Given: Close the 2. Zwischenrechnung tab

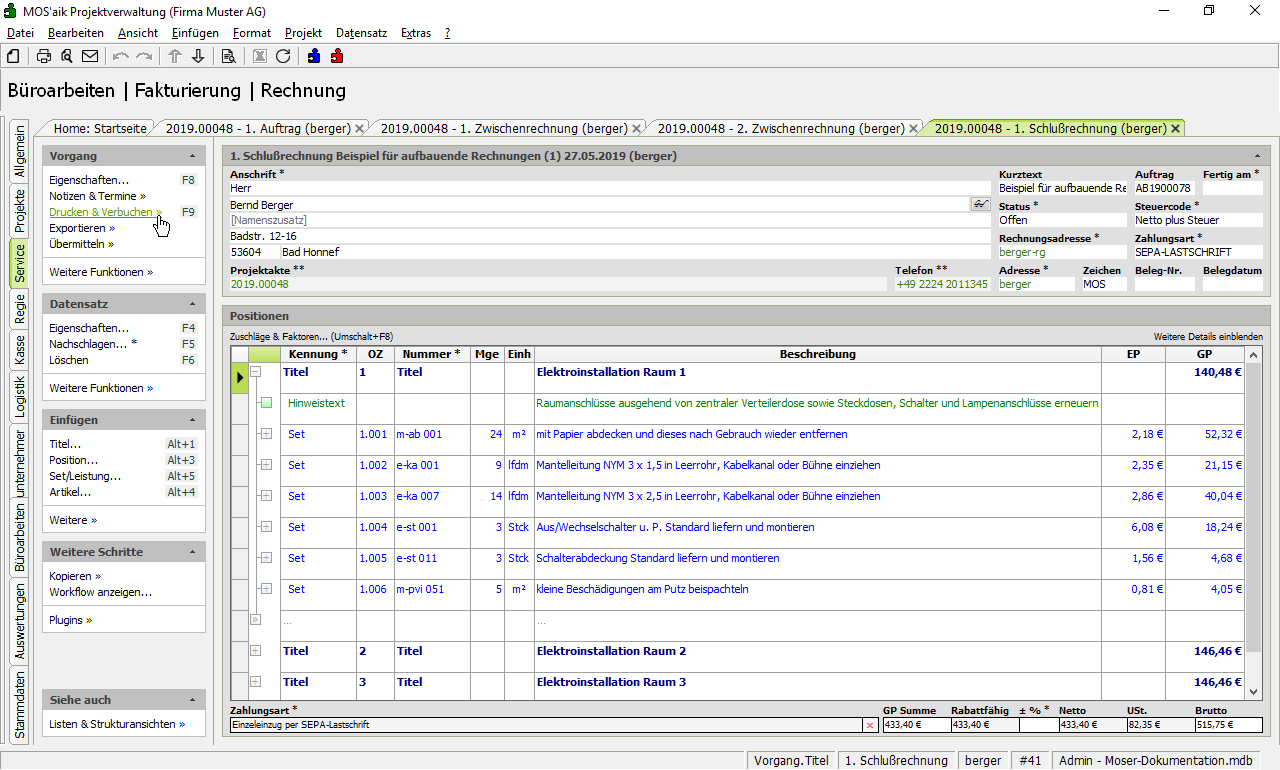Looking at the screenshot, I should pos(913,128).
